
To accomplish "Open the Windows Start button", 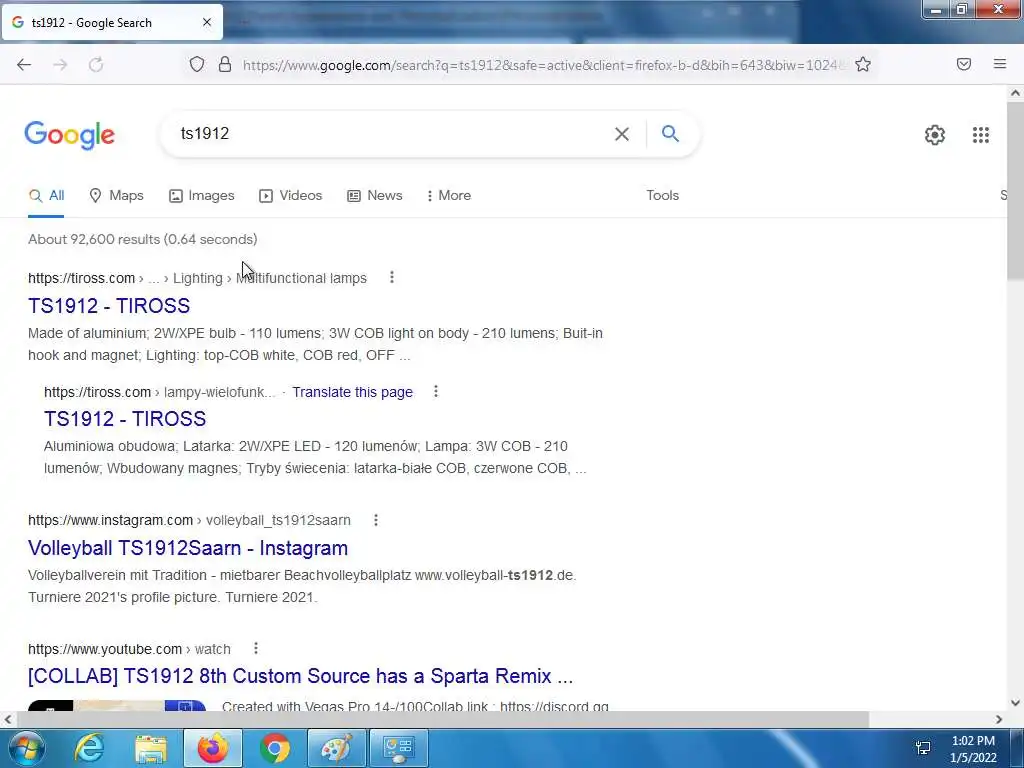I will [x=27, y=748].
